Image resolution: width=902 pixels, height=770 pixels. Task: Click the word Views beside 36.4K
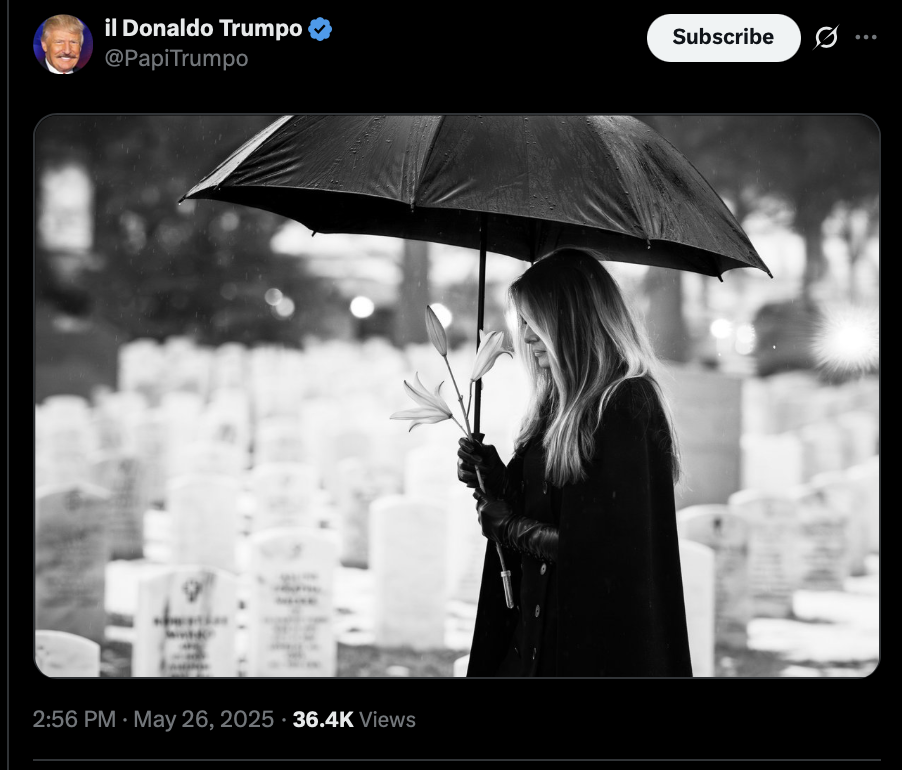(387, 720)
